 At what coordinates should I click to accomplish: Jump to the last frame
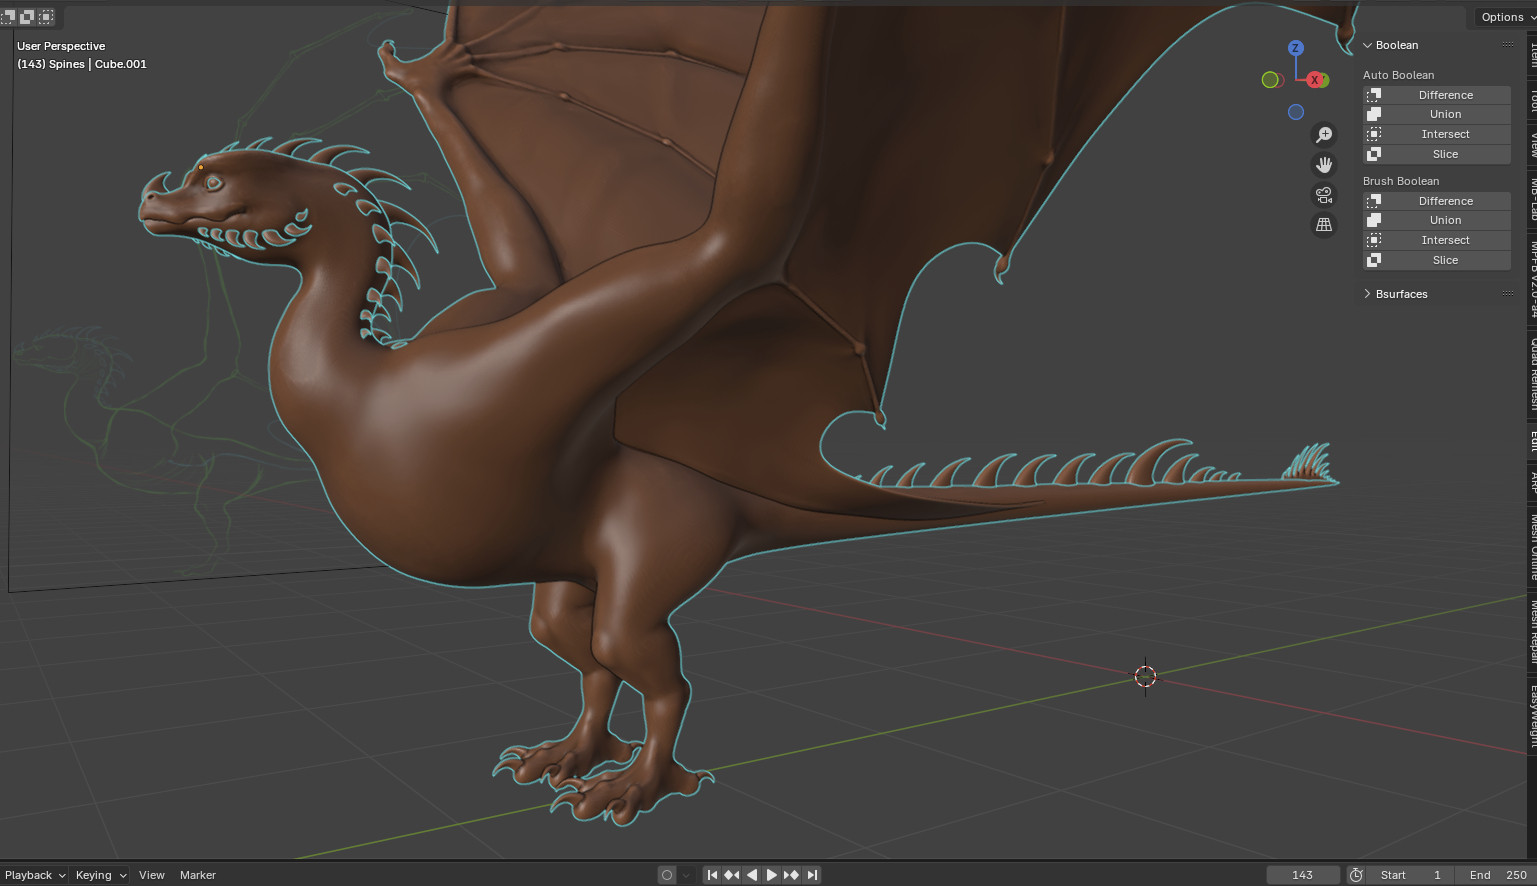812,875
